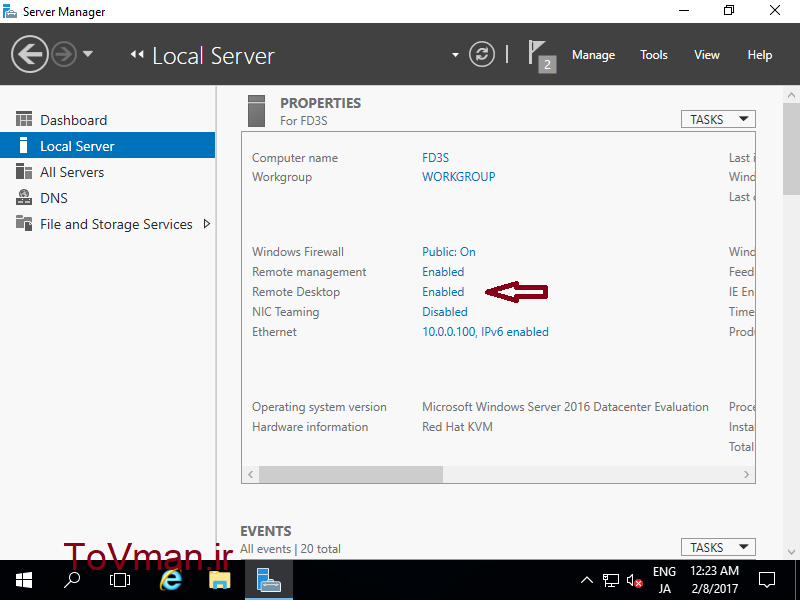Click the ENG JA language indicator

click(664, 580)
